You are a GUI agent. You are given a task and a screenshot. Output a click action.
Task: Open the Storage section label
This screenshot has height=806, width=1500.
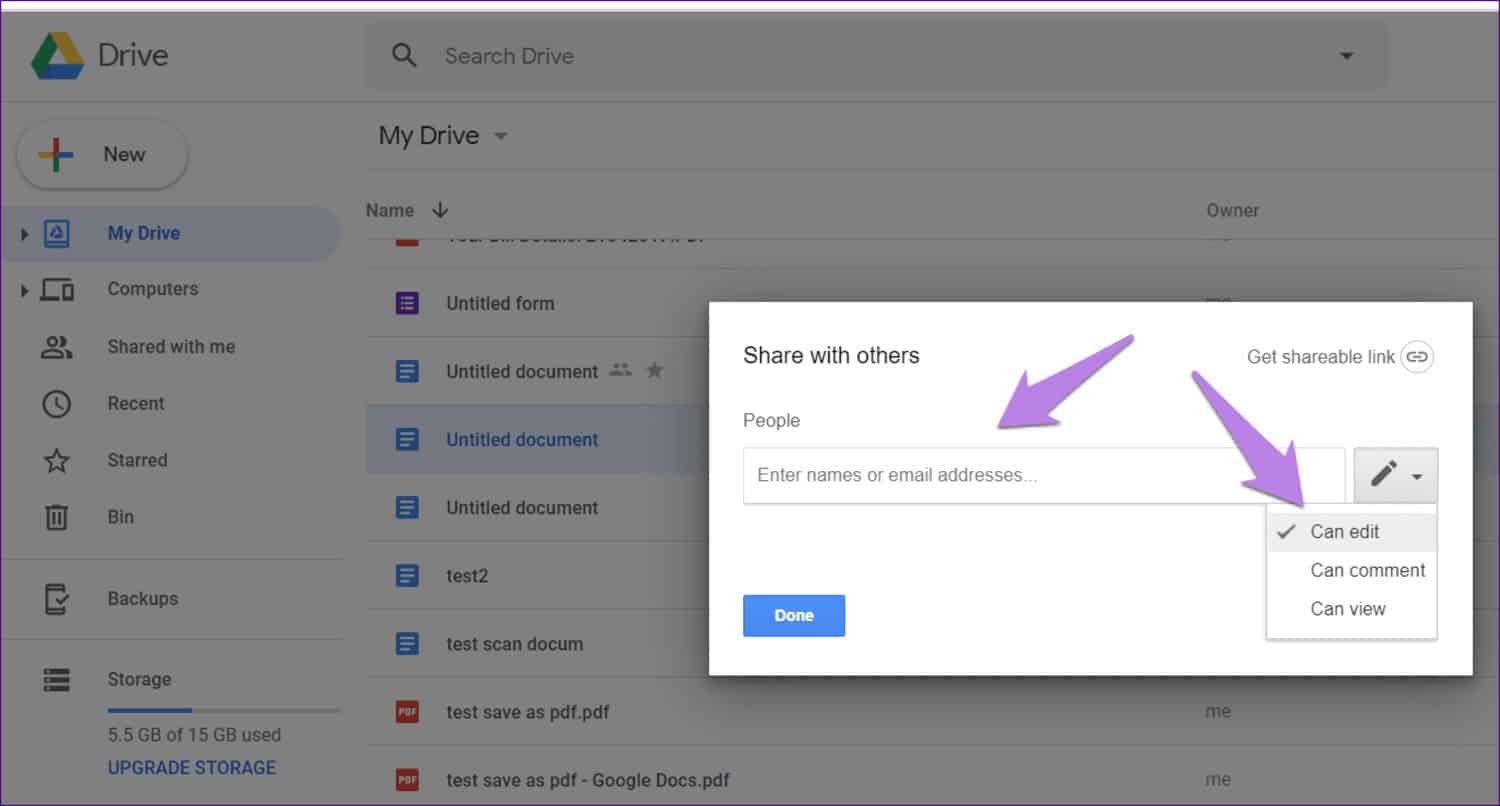coord(139,679)
